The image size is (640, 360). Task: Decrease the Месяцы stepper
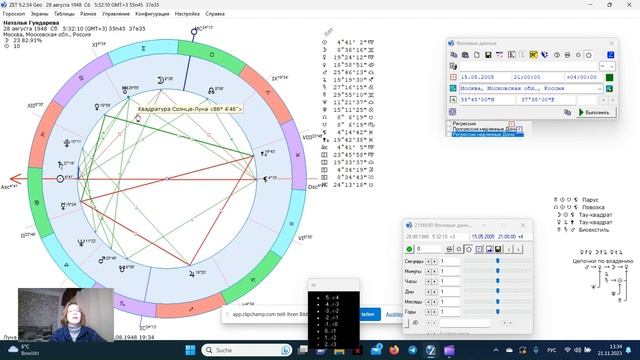click(x=428, y=302)
